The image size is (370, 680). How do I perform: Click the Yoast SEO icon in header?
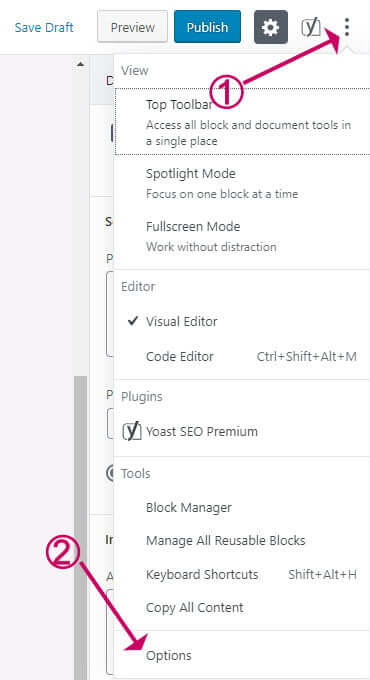click(311, 27)
